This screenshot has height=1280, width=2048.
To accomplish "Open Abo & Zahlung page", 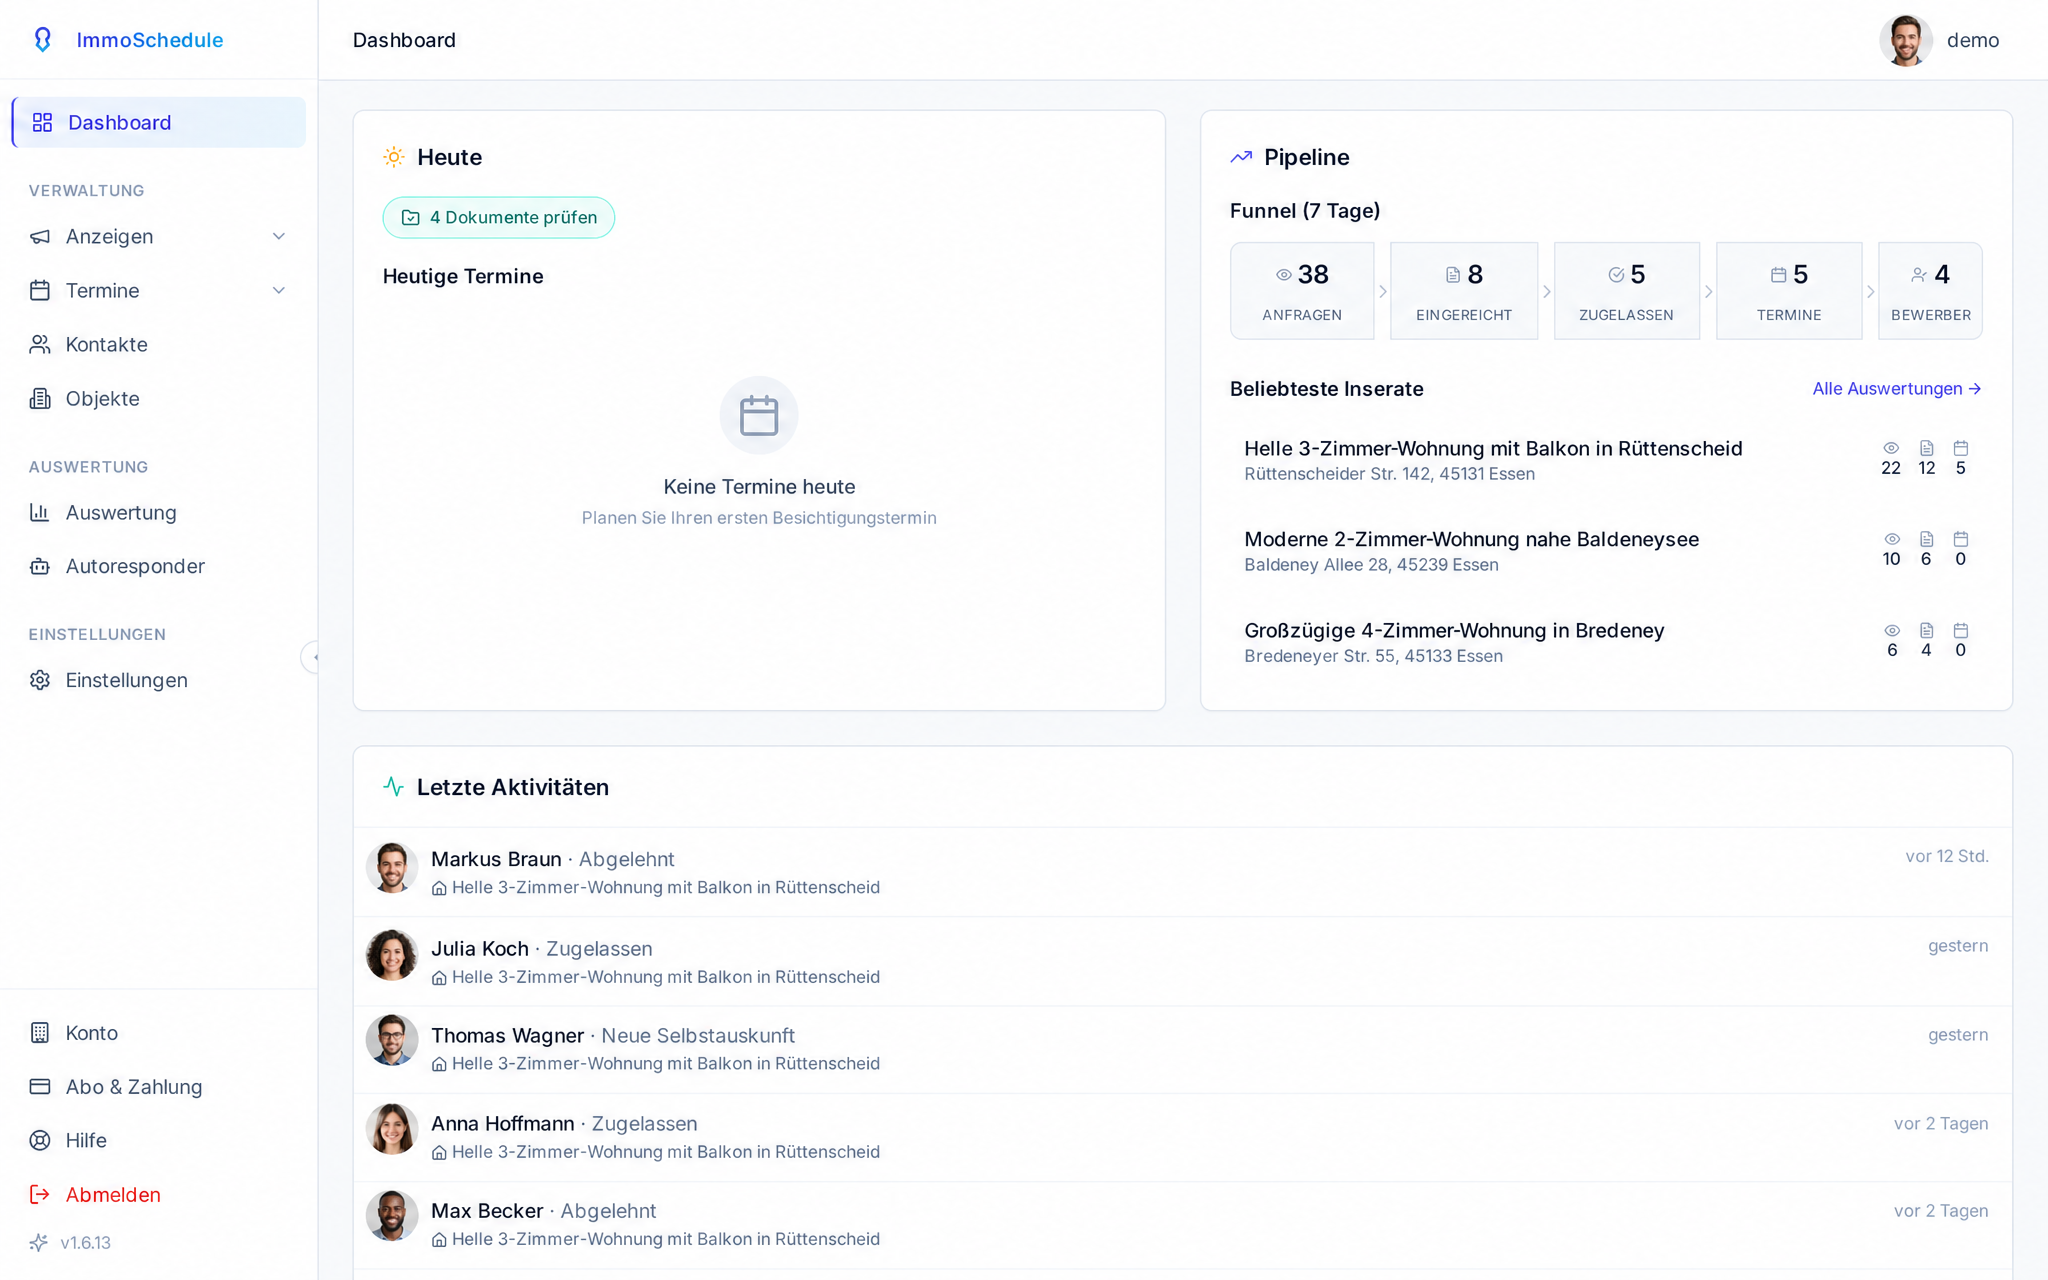I will pyautogui.click(x=159, y=1087).
